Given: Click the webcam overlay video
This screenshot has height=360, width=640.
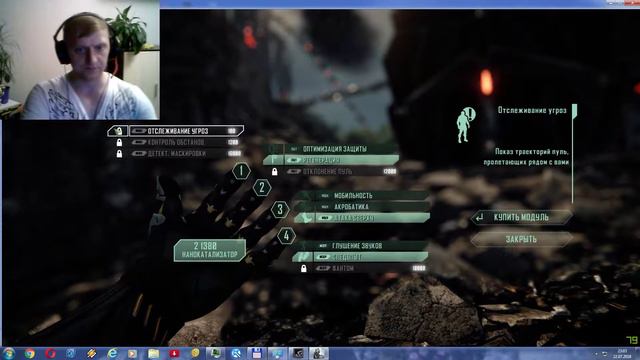Looking at the screenshot, I should (x=80, y=60).
